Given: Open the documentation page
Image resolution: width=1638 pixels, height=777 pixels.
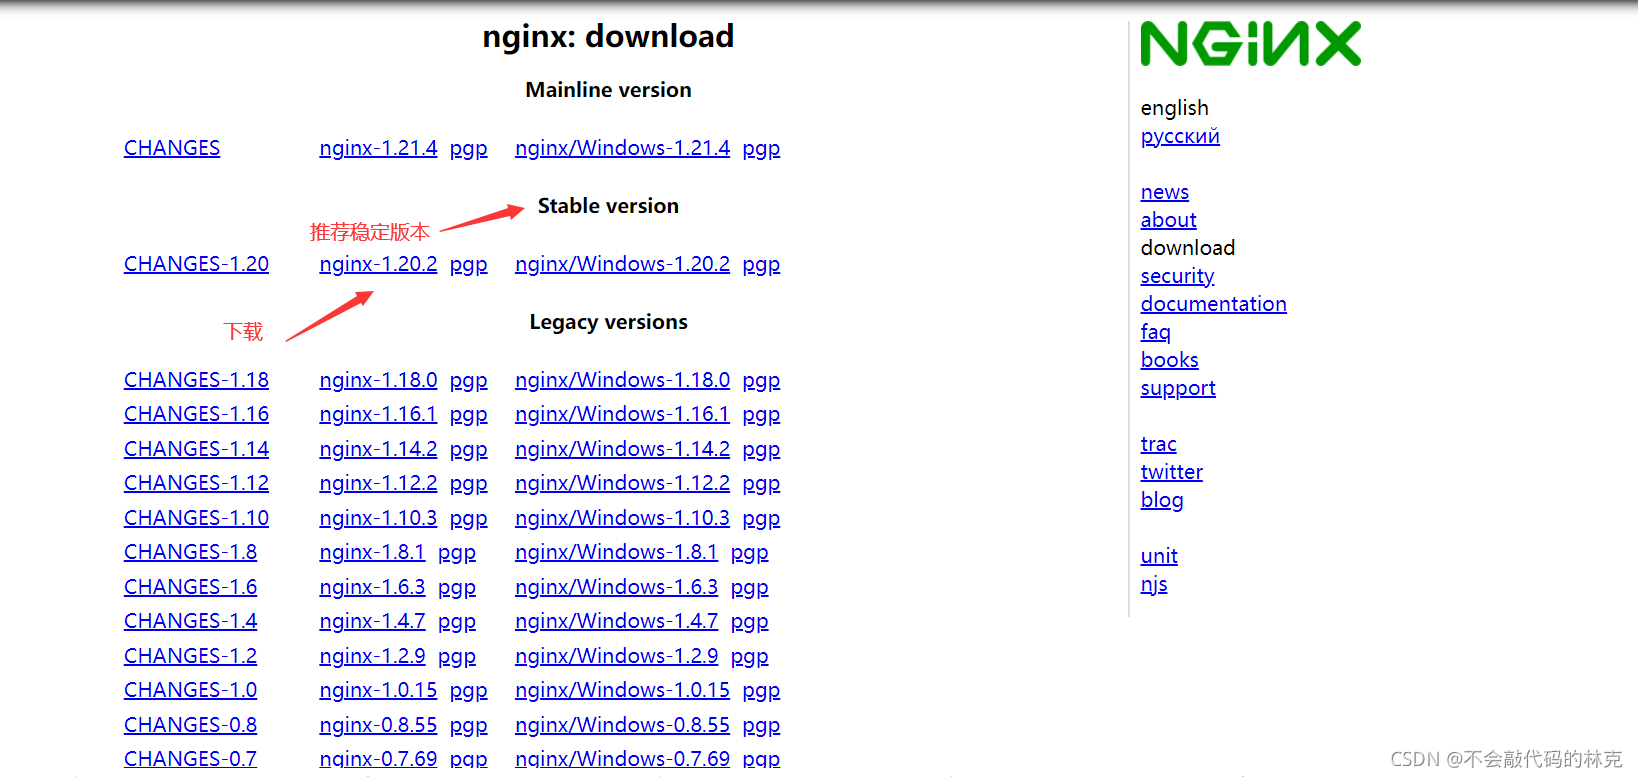Looking at the screenshot, I should (x=1213, y=304).
